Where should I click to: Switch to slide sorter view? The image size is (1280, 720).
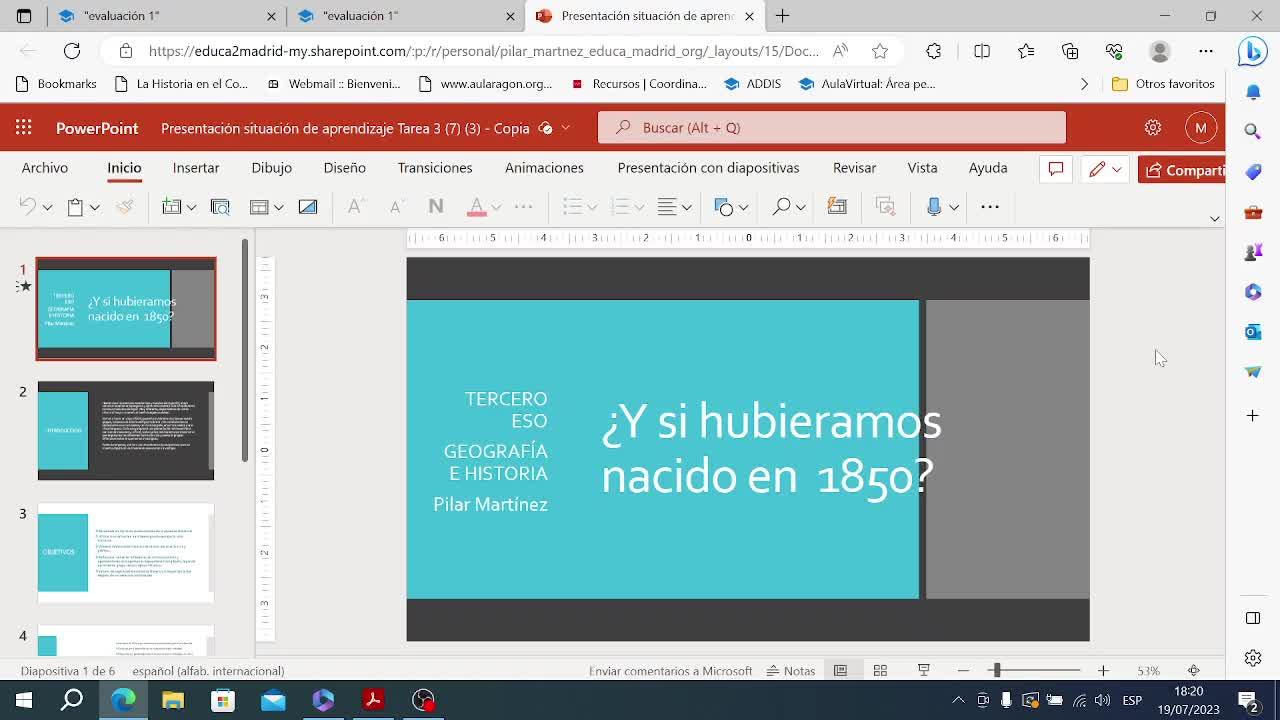(880, 671)
